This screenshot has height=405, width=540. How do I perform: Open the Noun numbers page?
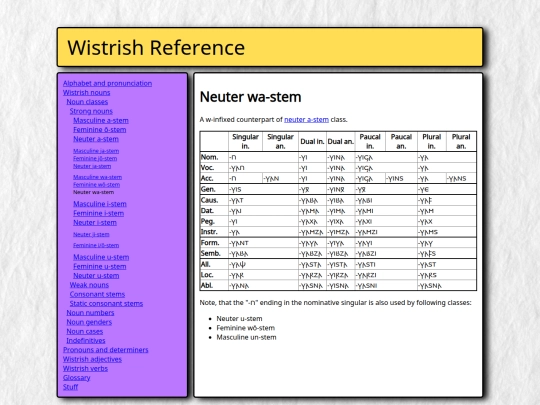[90, 313]
